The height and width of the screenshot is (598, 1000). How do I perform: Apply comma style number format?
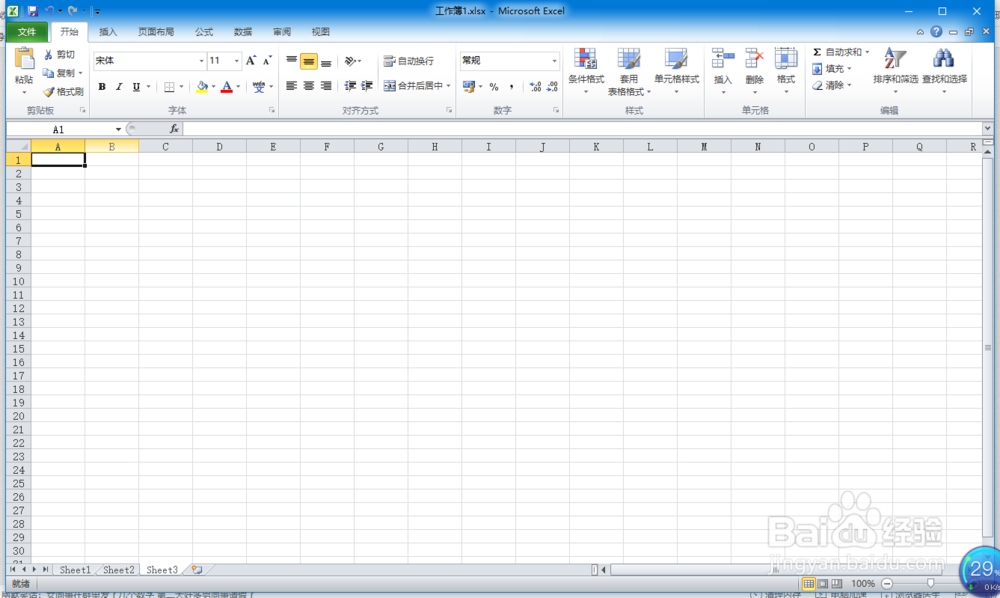click(511, 87)
